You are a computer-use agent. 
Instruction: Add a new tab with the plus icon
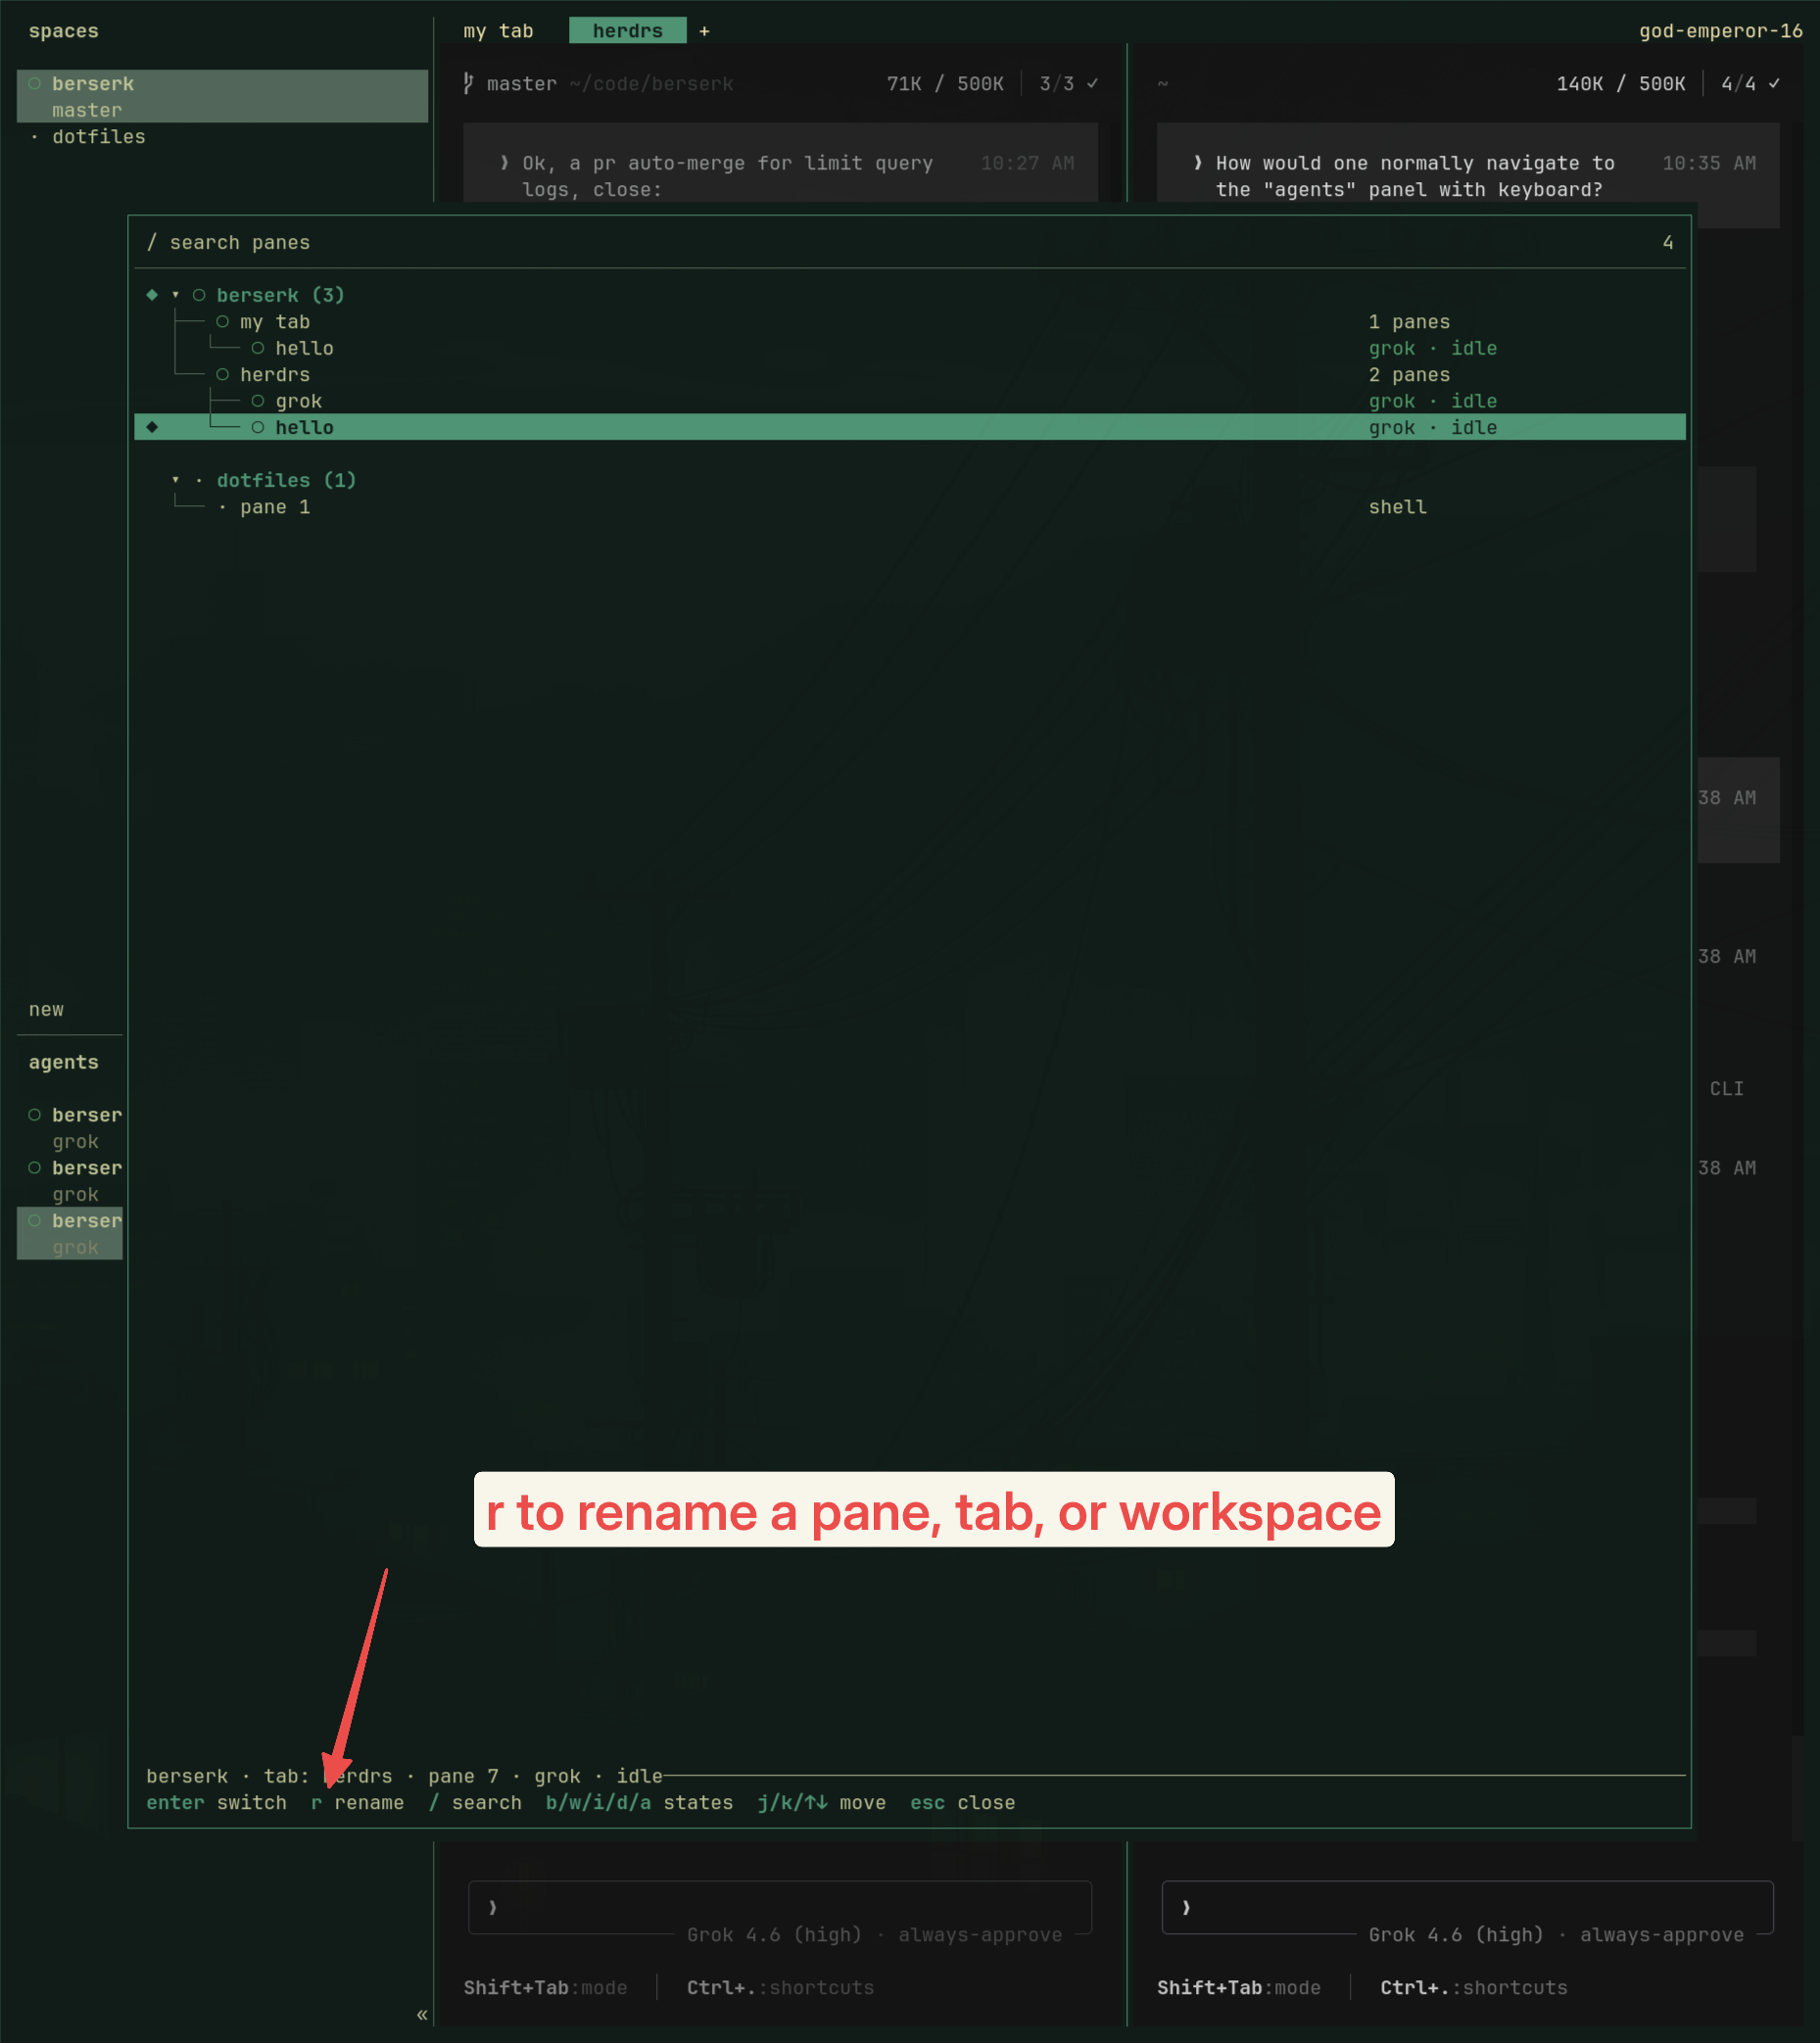coord(704,31)
